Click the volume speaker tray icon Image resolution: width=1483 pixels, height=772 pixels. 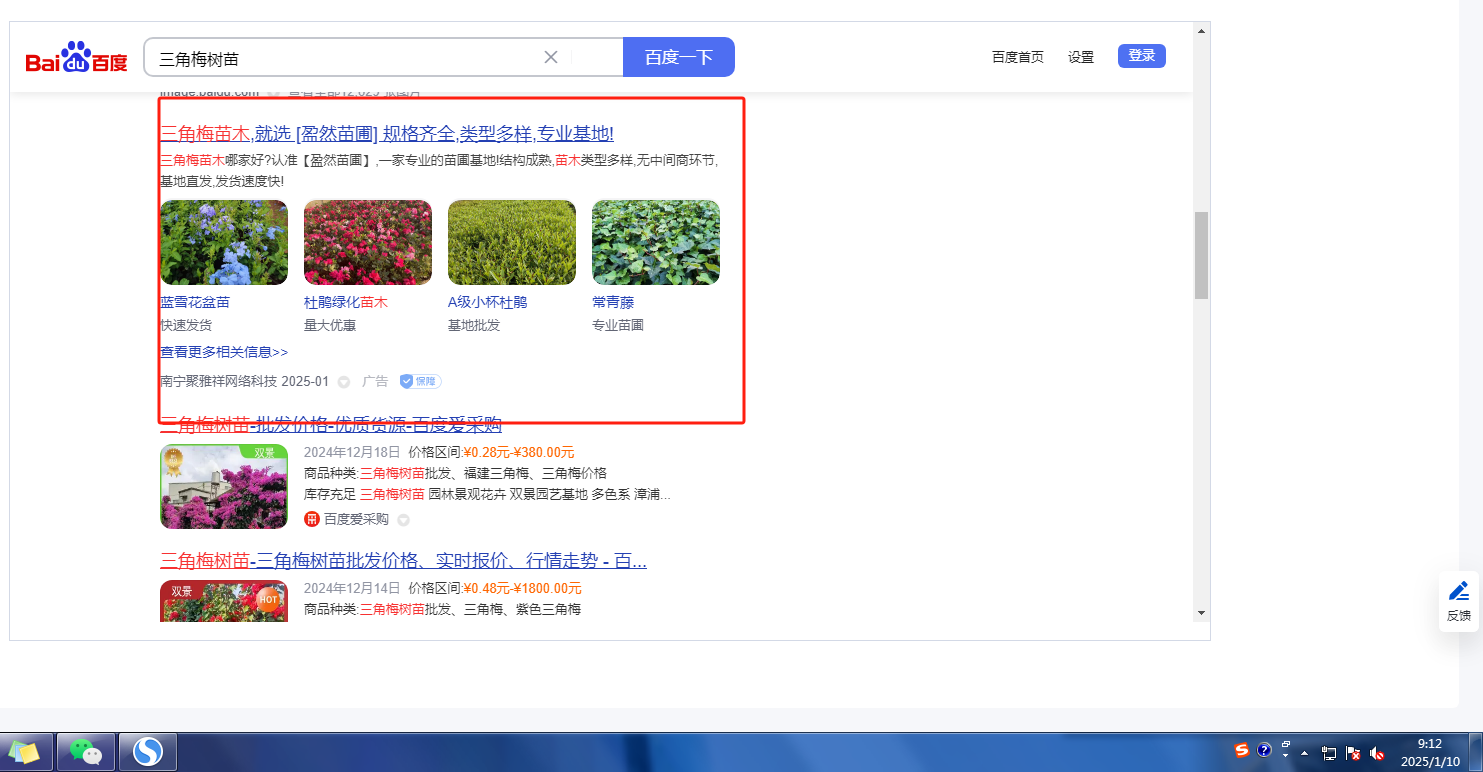point(1377,753)
